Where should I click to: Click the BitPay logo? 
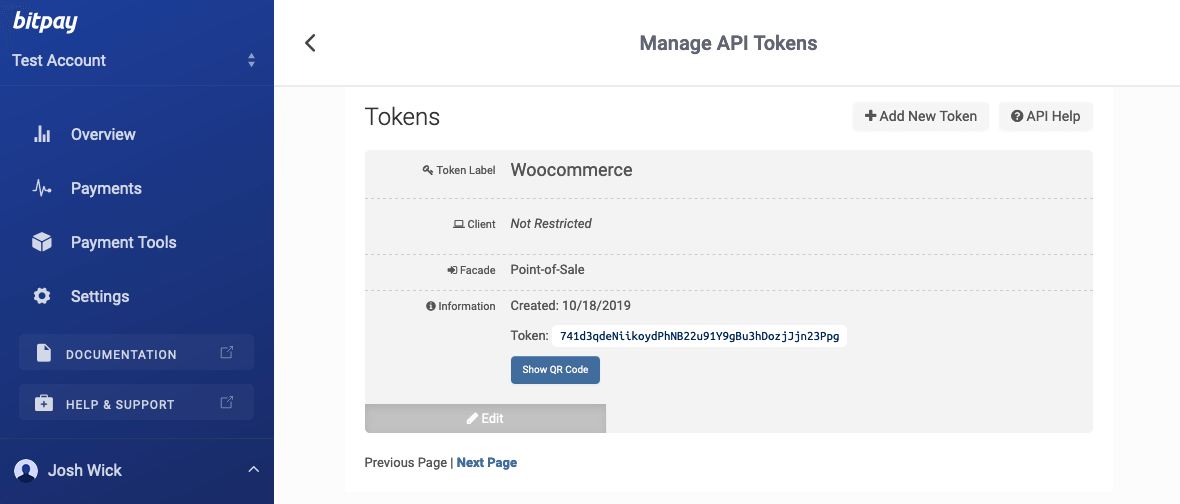45,21
